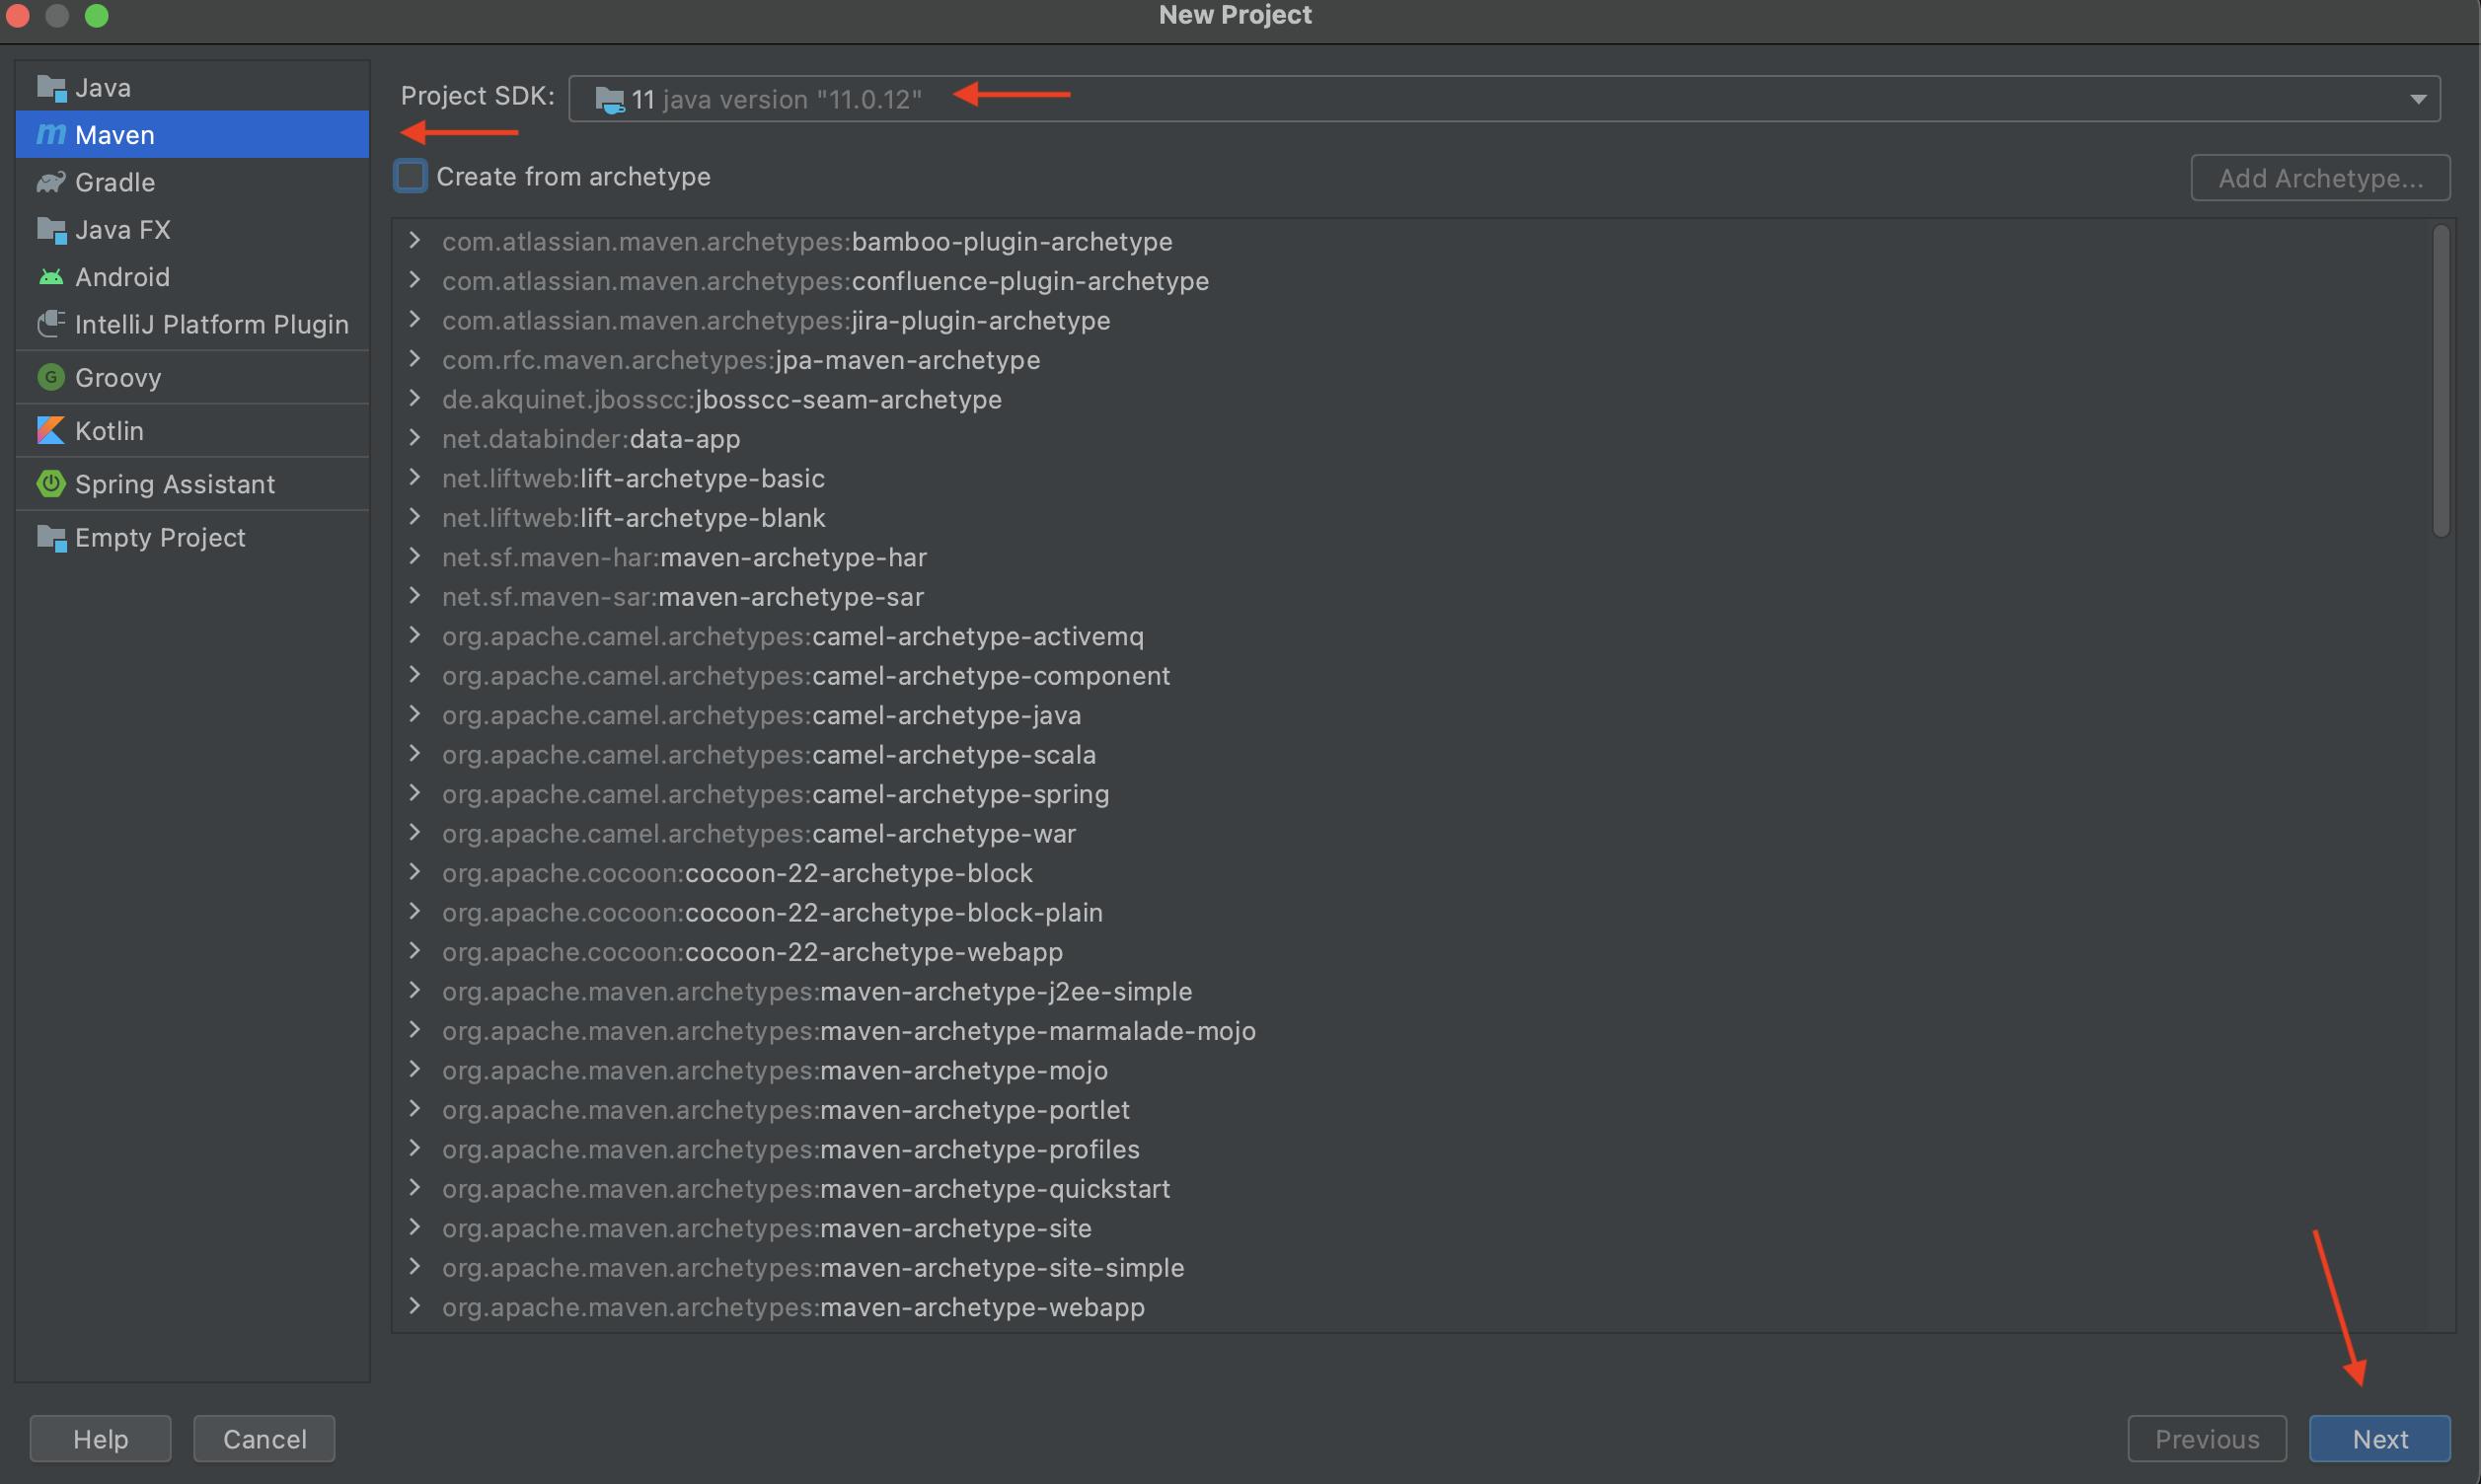Select camel-archetype-war entry
The image size is (2481, 1484).
click(759, 834)
